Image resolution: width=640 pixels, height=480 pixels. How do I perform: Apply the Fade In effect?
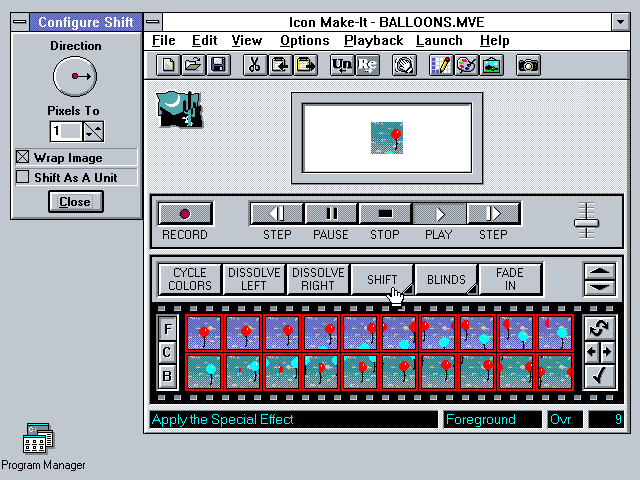coord(510,279)
